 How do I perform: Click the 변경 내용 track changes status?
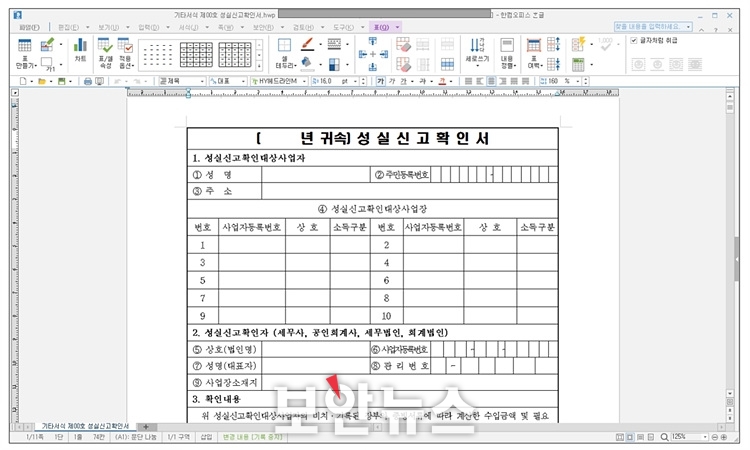pyautogui.click(x=253, y=437)
